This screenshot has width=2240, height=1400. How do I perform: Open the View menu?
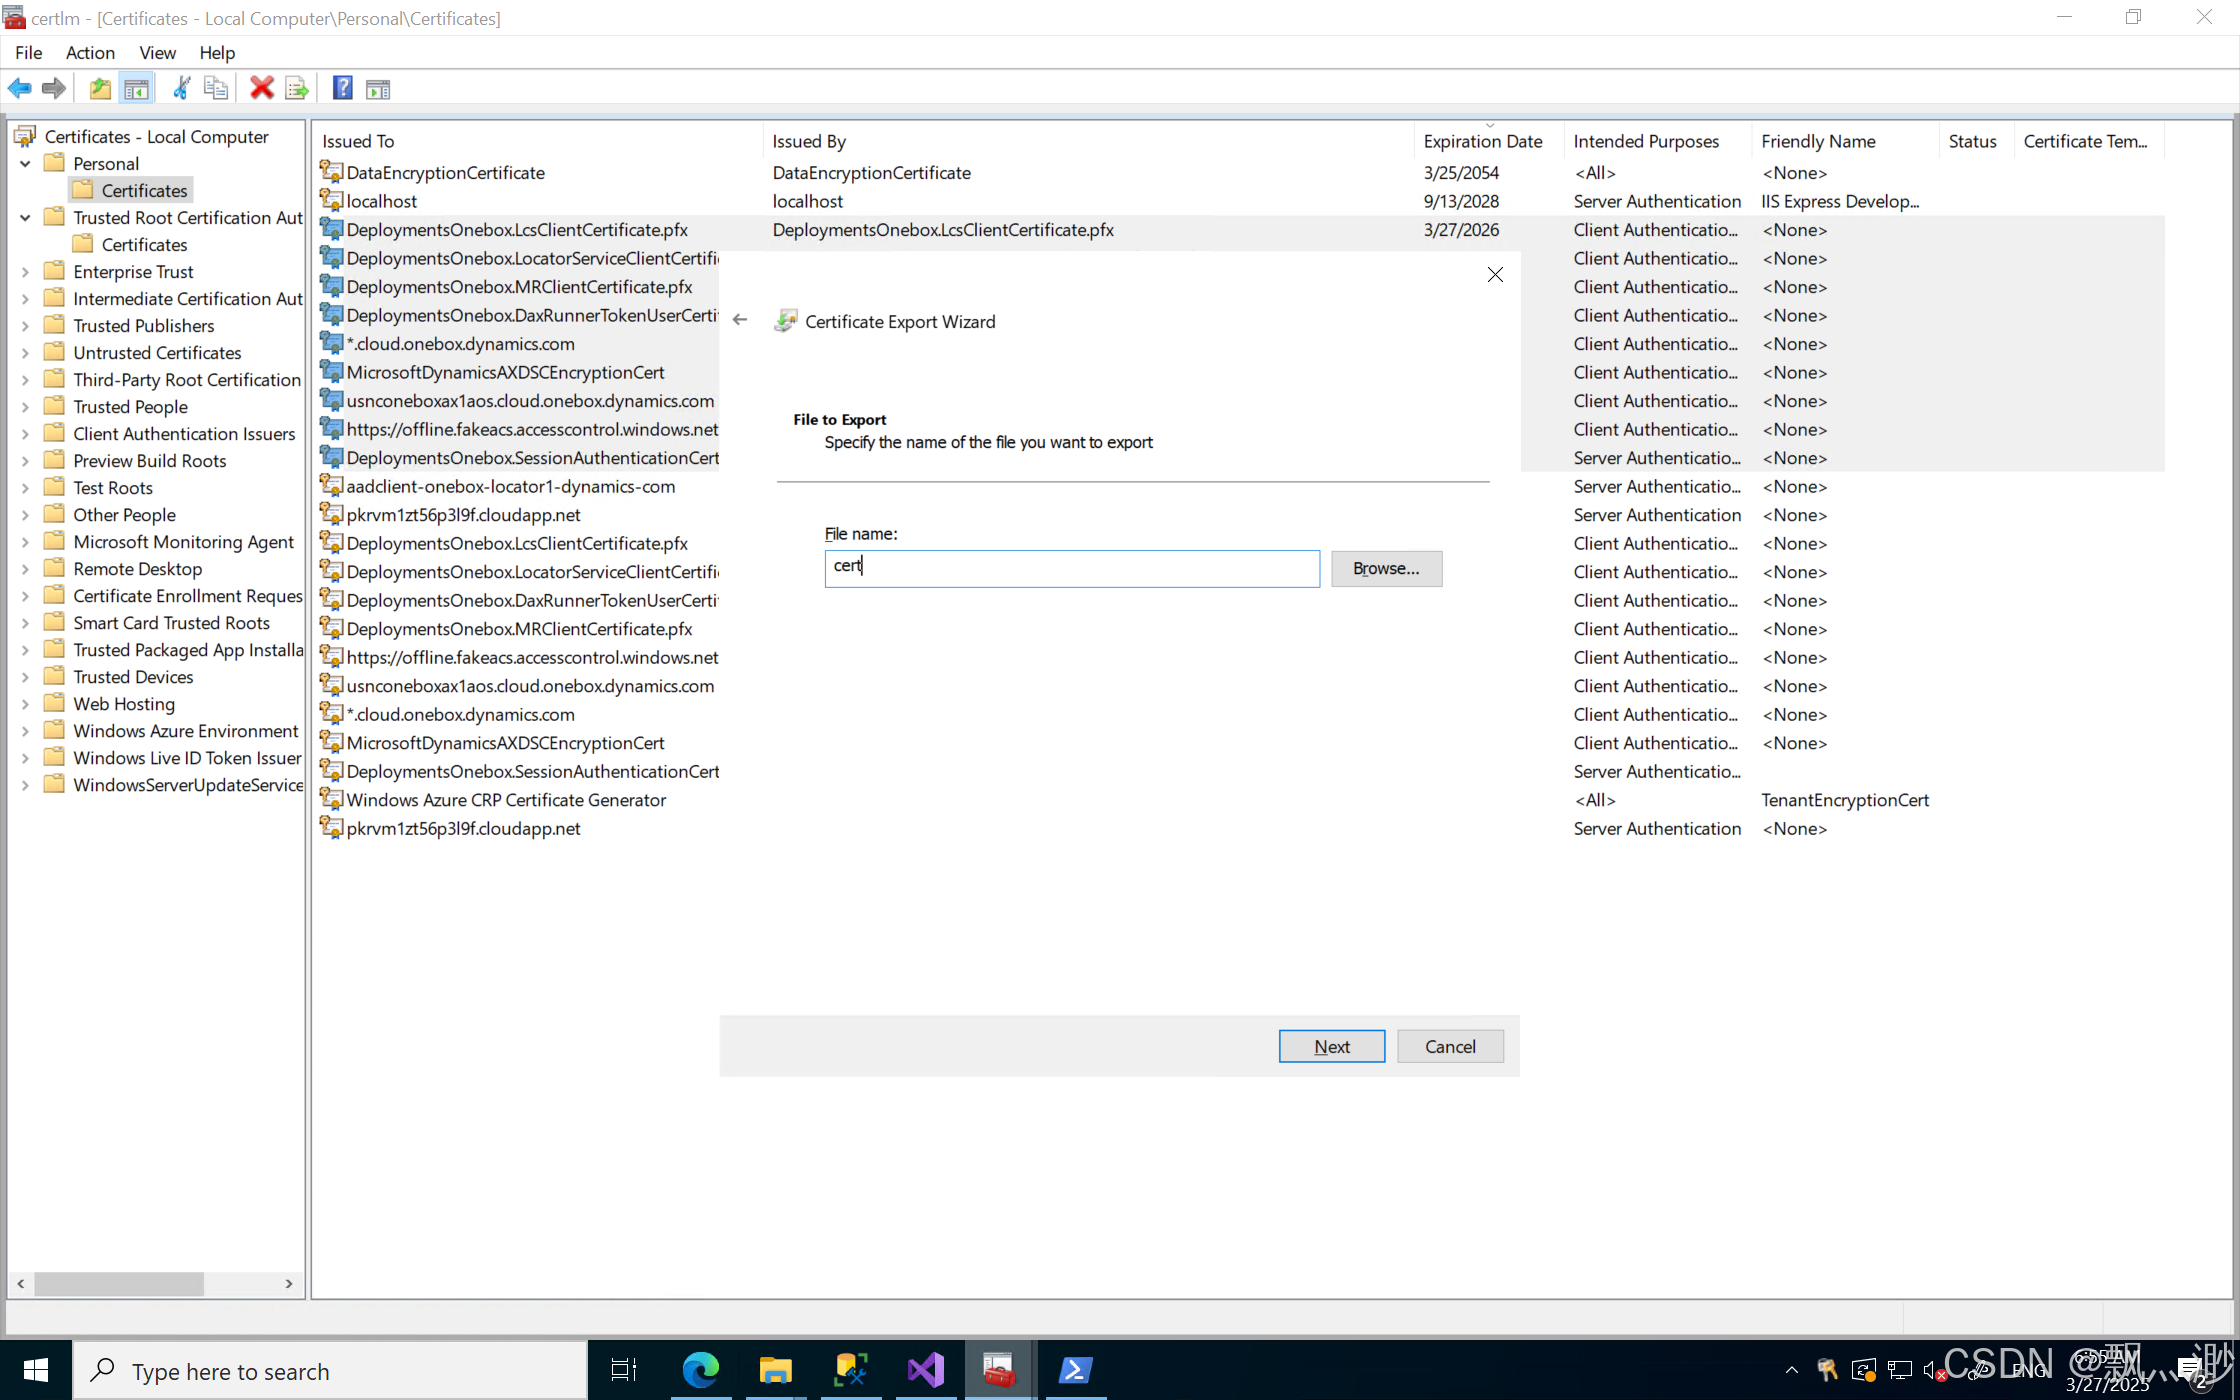pos(157,53)
